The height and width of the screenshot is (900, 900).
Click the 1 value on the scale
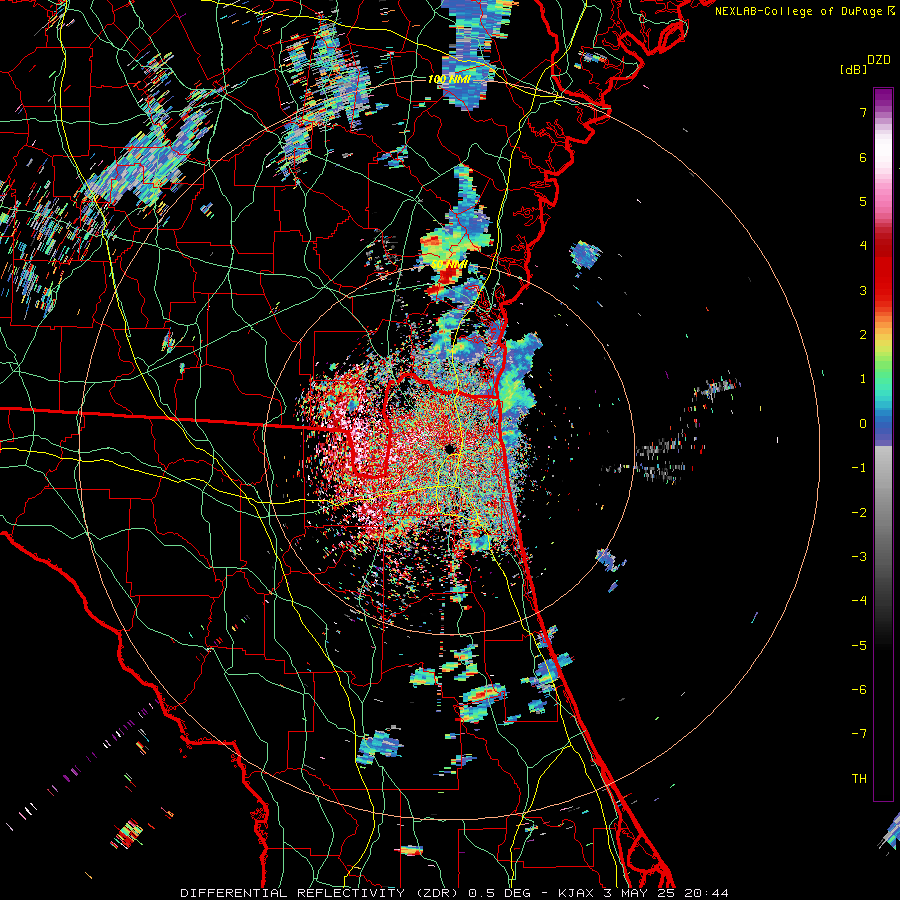pyautogui.click(x=863, y=379)
